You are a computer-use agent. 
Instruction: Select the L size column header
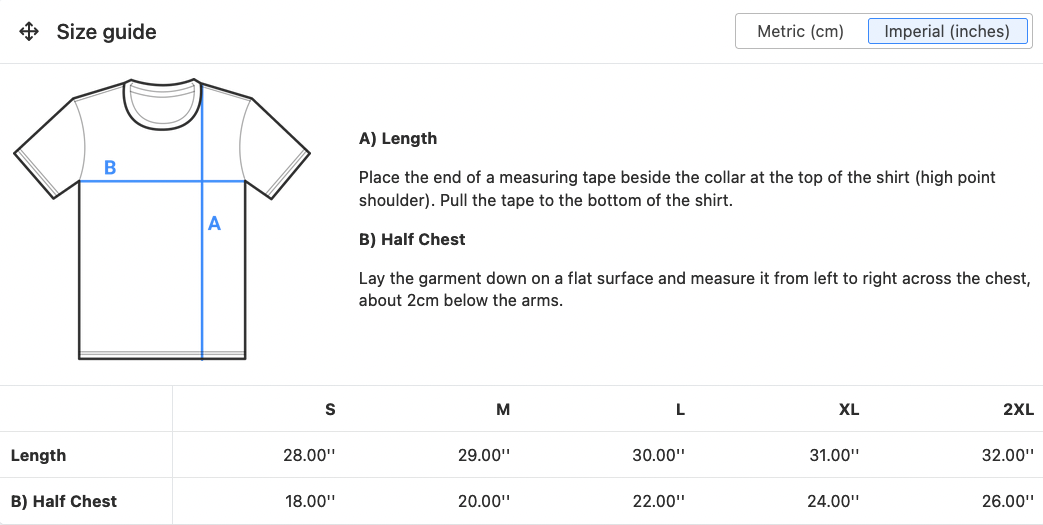pos(680,409)
